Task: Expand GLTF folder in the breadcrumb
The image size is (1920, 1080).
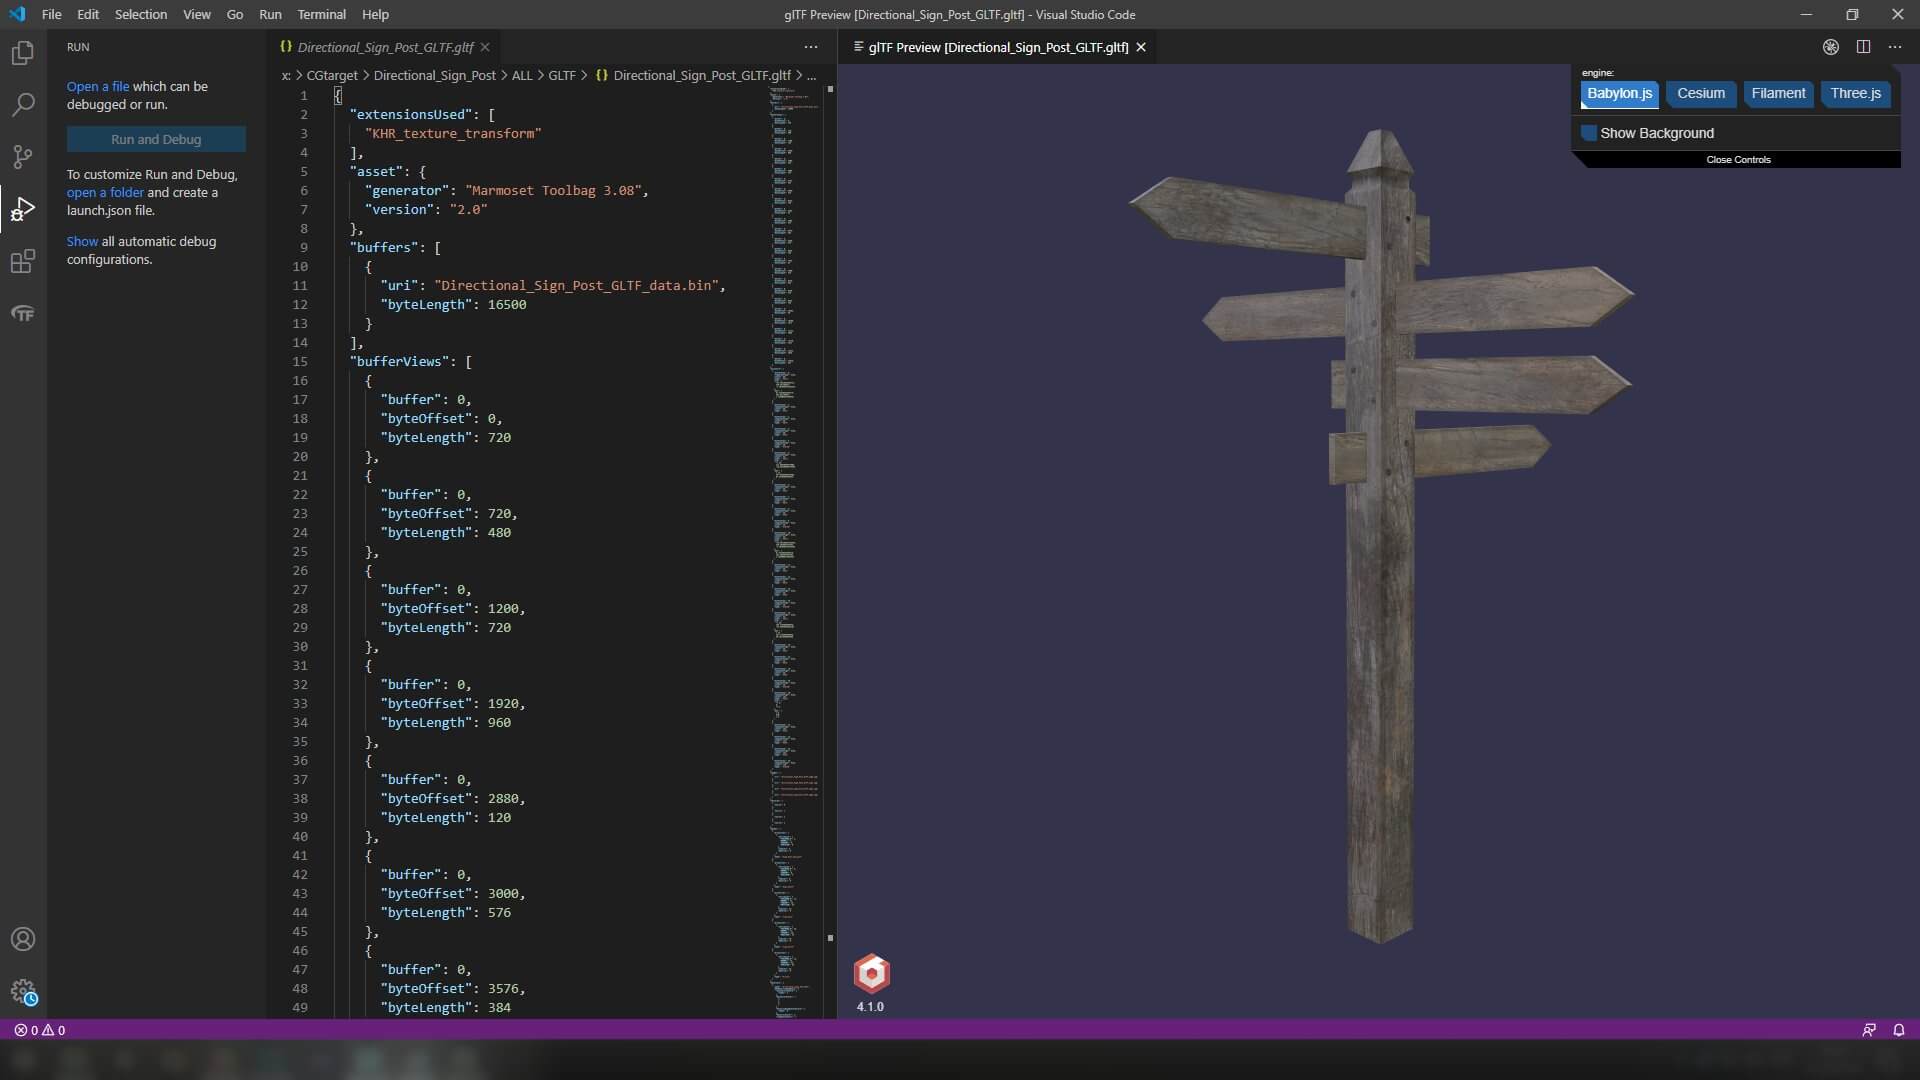Action: [561, 75]
